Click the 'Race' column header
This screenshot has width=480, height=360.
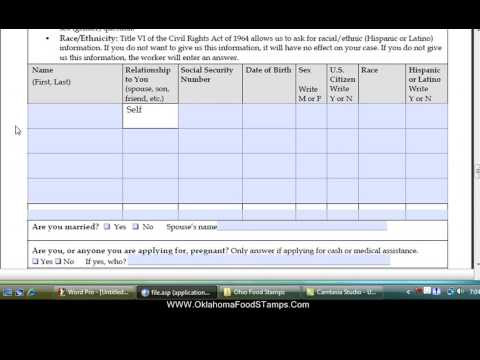point(382,84)
